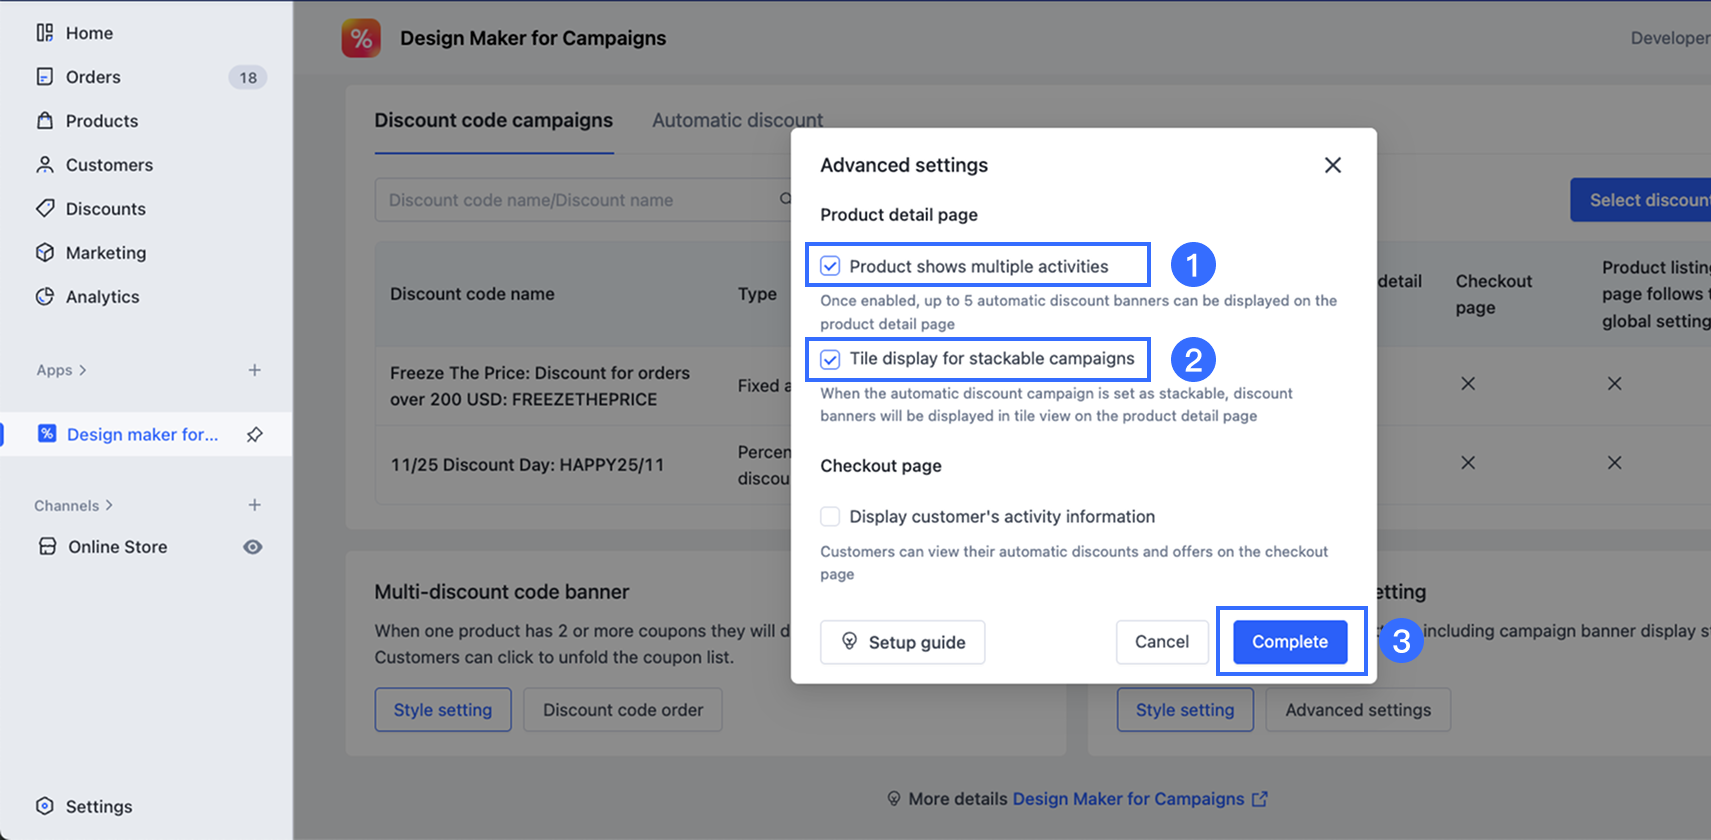The width and height of the screenshot is (1711, 840).
Task: Enable Display customer's activity information checkbox
Action: 830,516
